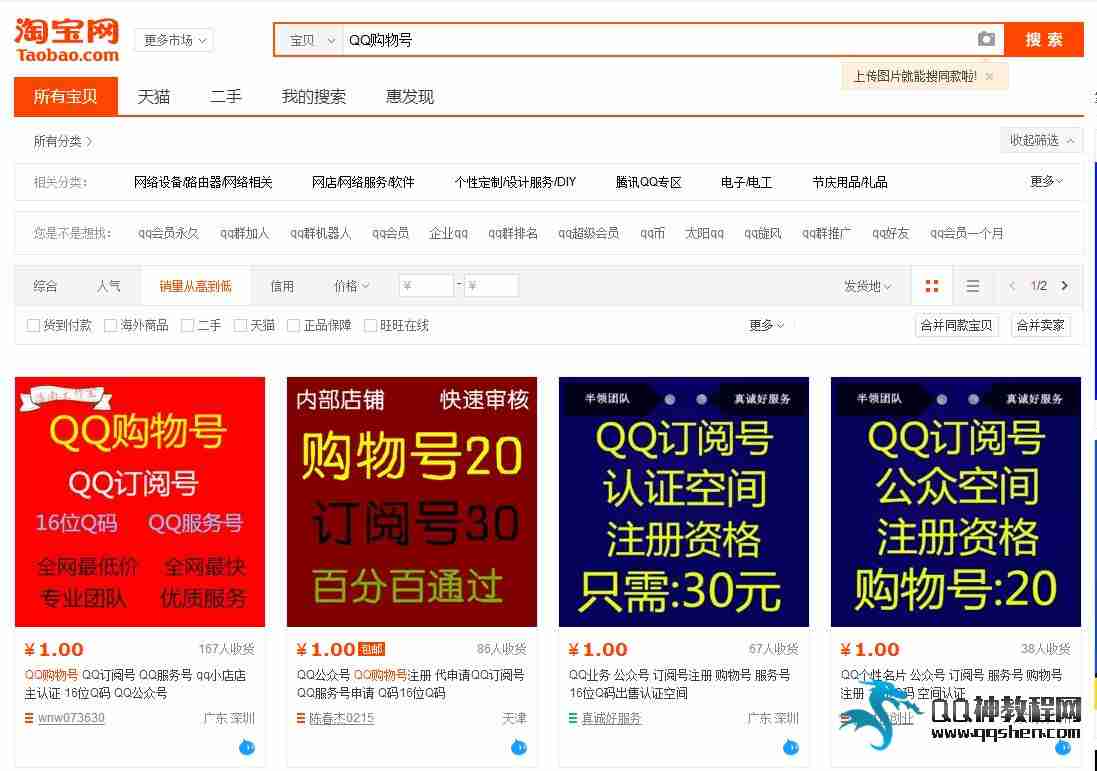Sort results by 综合
This screenshot has width=1097, height=771.
[x=45, y=285]
